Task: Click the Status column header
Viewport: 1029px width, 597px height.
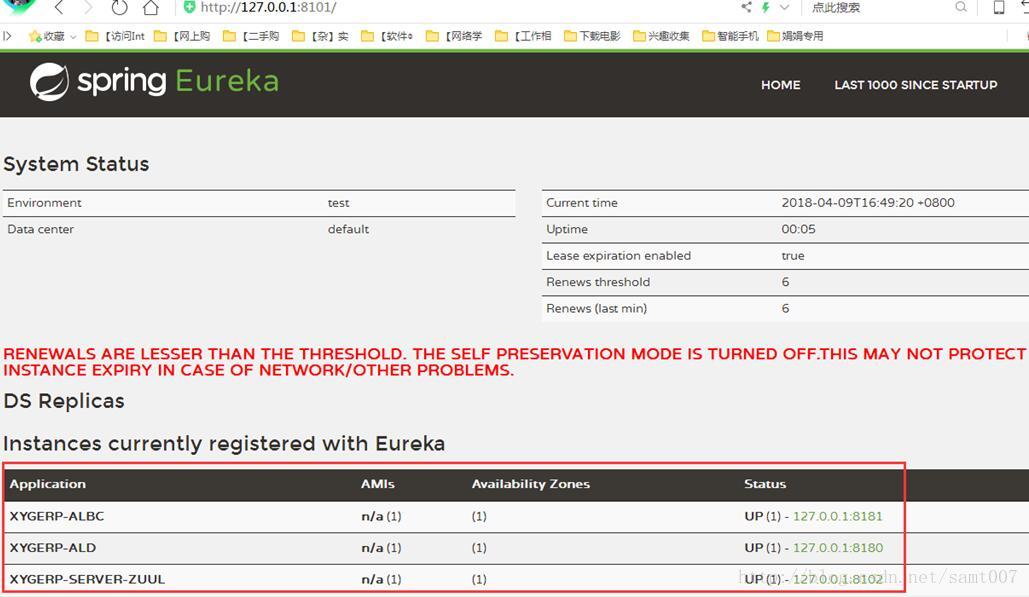Action: point(765,484)
